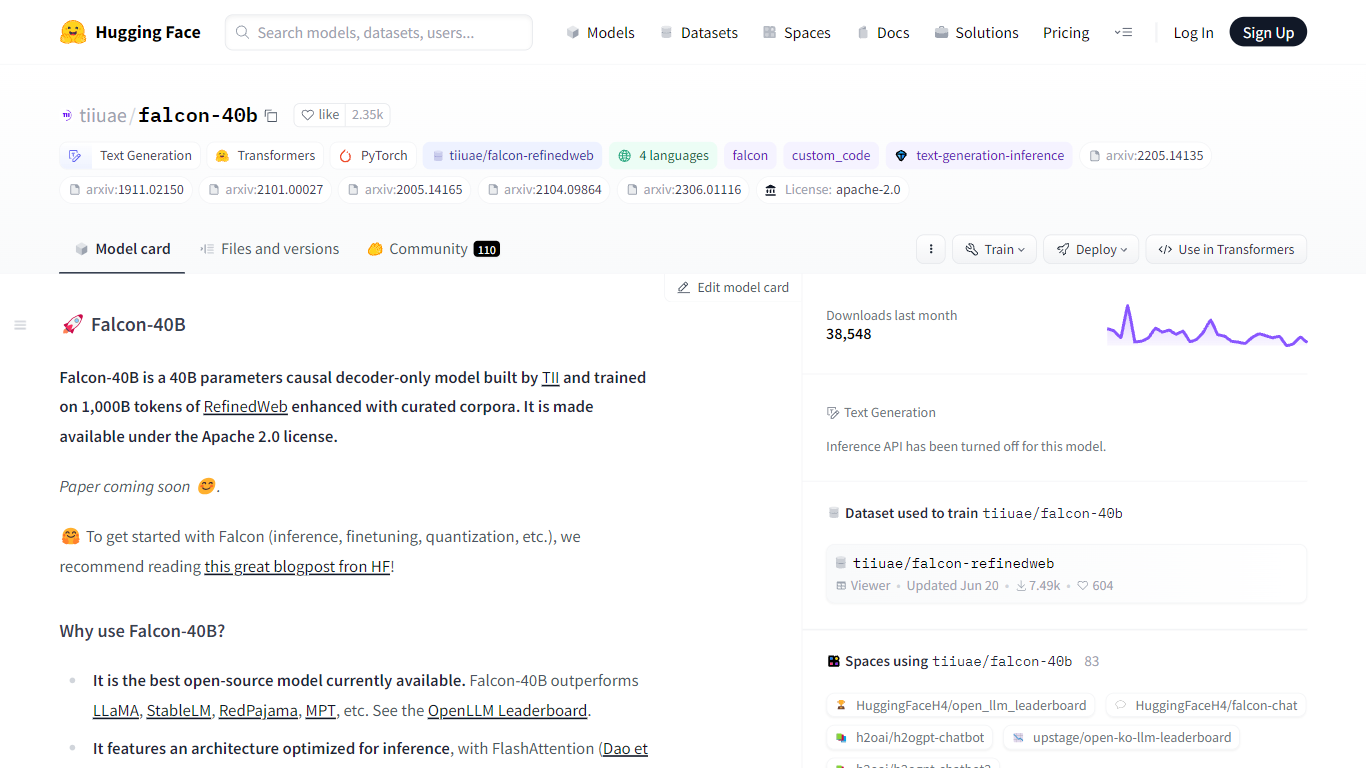Expand the Deploy dropdown
The width and height of the screenshot is (1366, 768).
[x=1090, y=249]
